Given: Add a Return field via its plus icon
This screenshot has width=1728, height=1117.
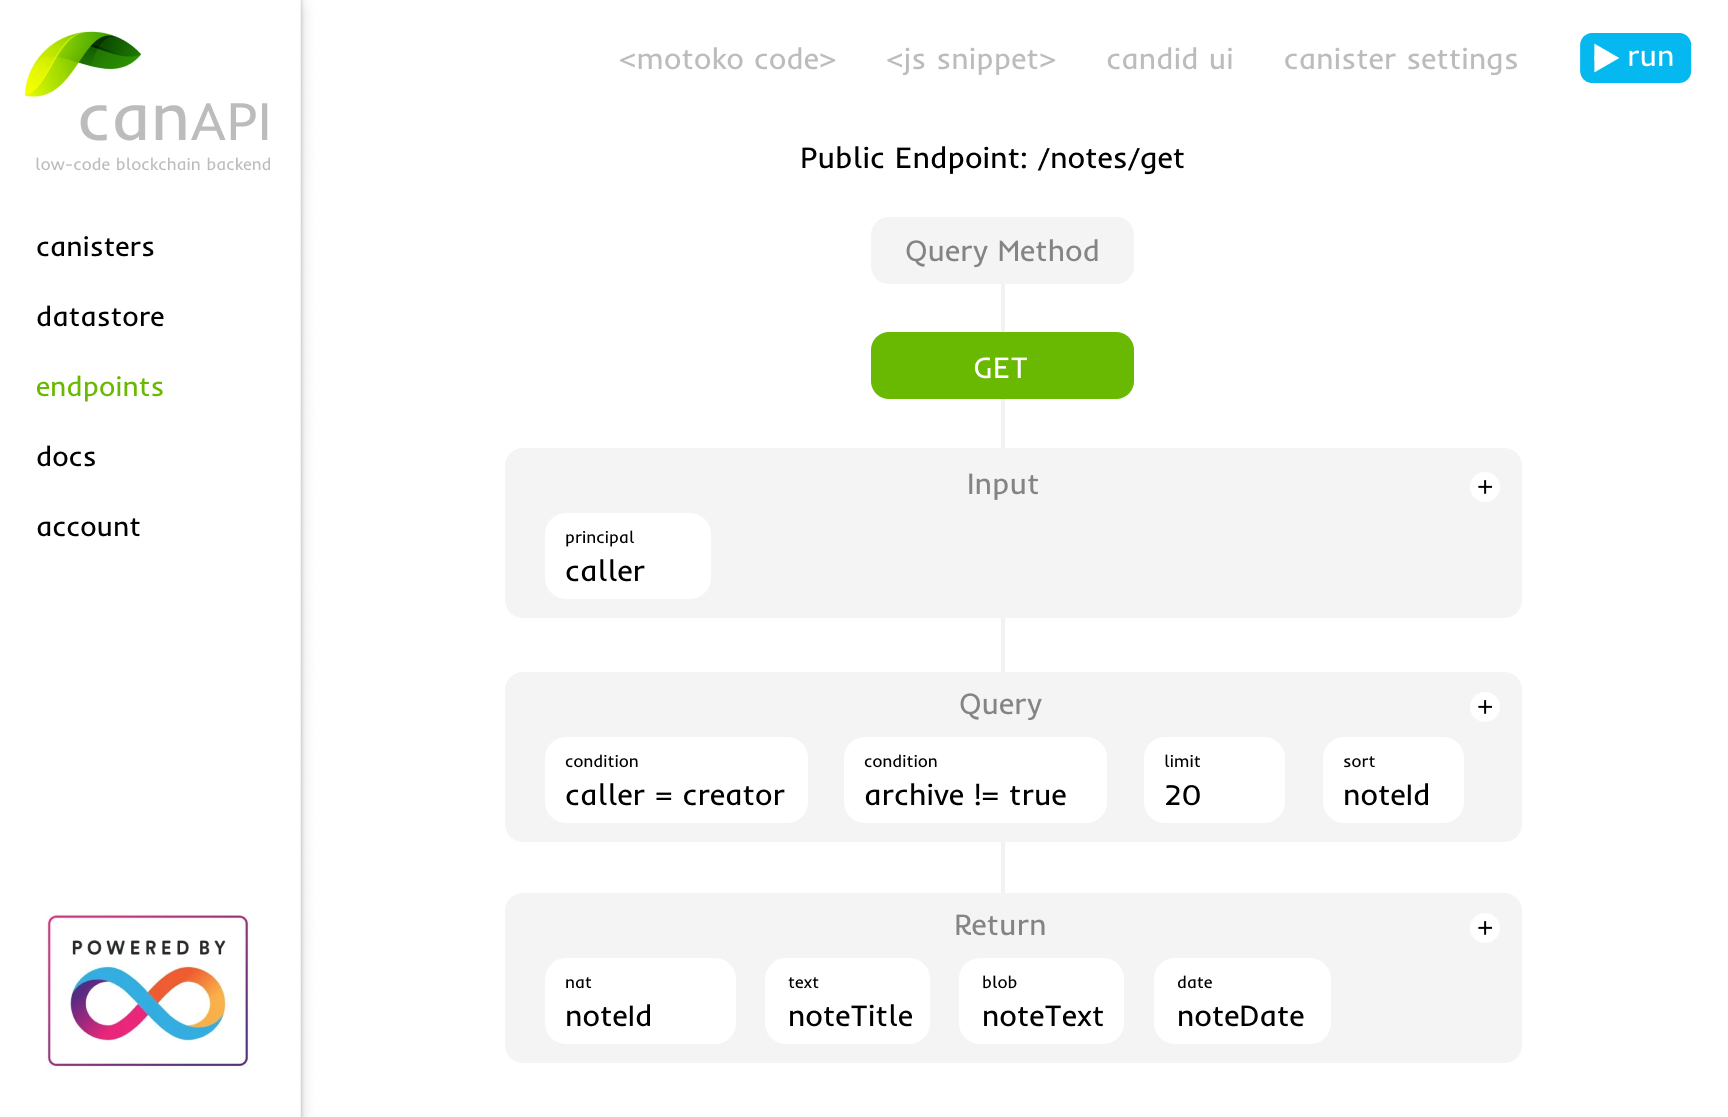Looking at the screenshot, I should coord(1484,927).
